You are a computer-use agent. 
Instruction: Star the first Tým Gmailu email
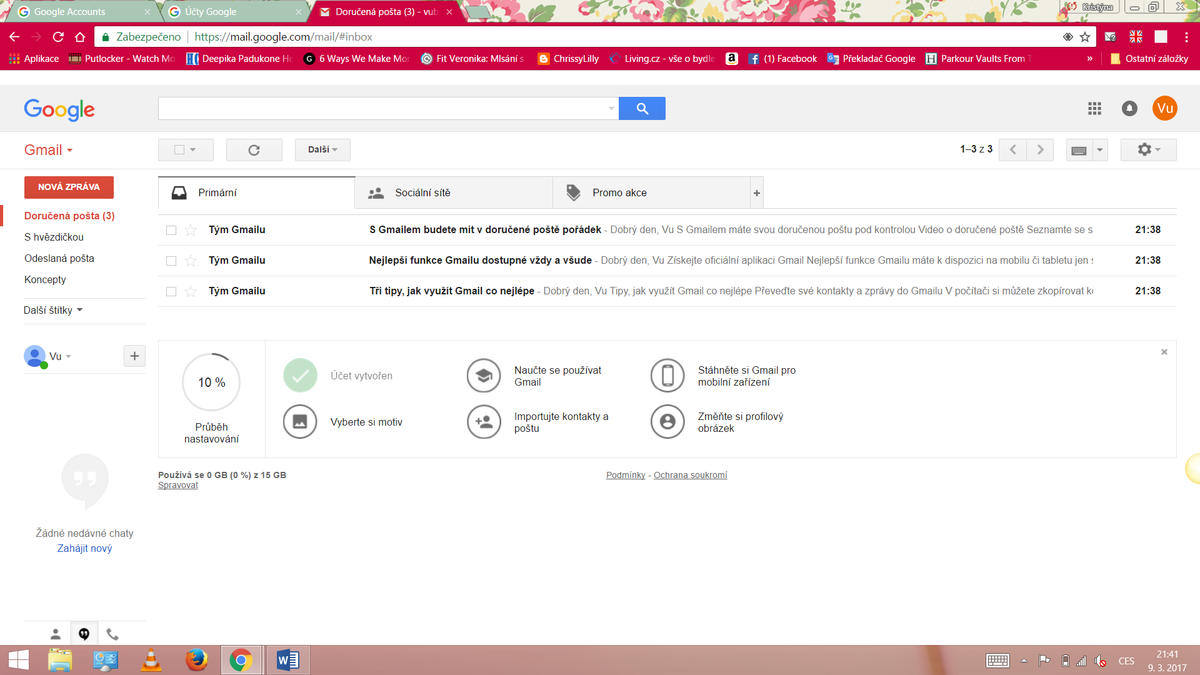coord(191,230)
